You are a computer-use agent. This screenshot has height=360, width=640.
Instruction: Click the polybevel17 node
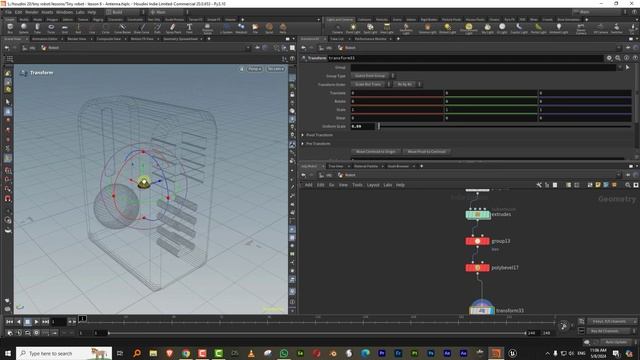pos(478,268)
